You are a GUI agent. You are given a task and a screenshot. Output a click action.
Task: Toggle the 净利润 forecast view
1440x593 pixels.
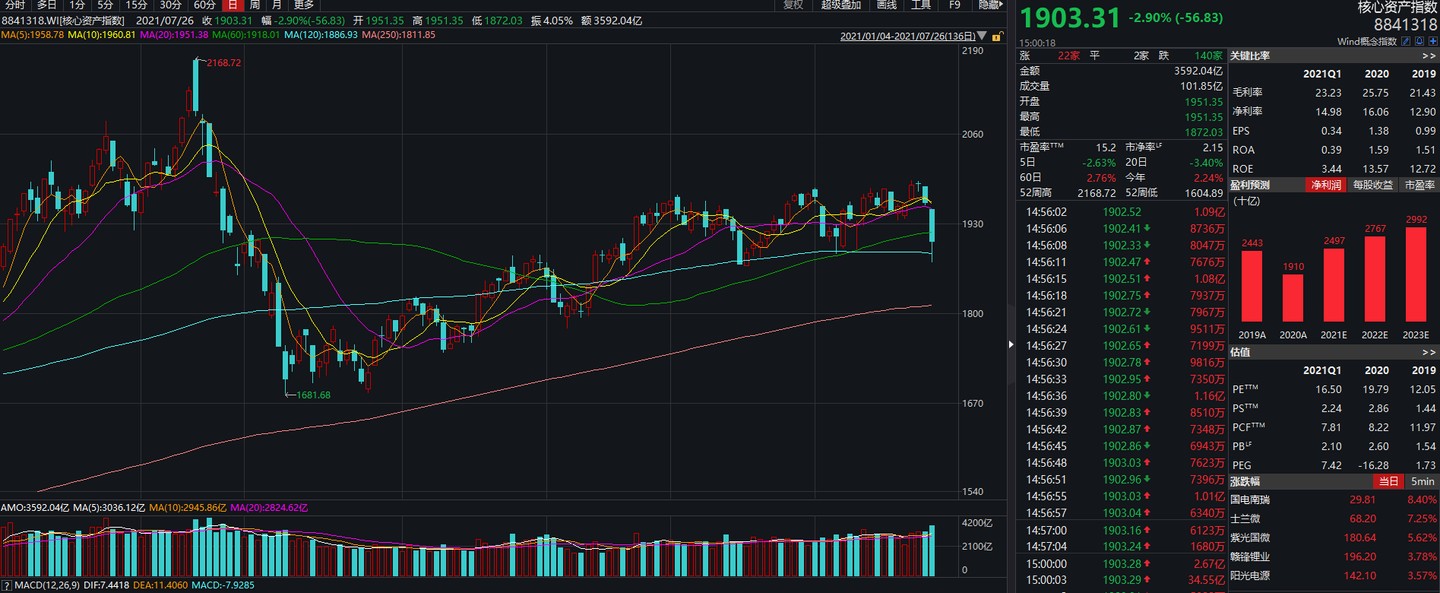1325,185
